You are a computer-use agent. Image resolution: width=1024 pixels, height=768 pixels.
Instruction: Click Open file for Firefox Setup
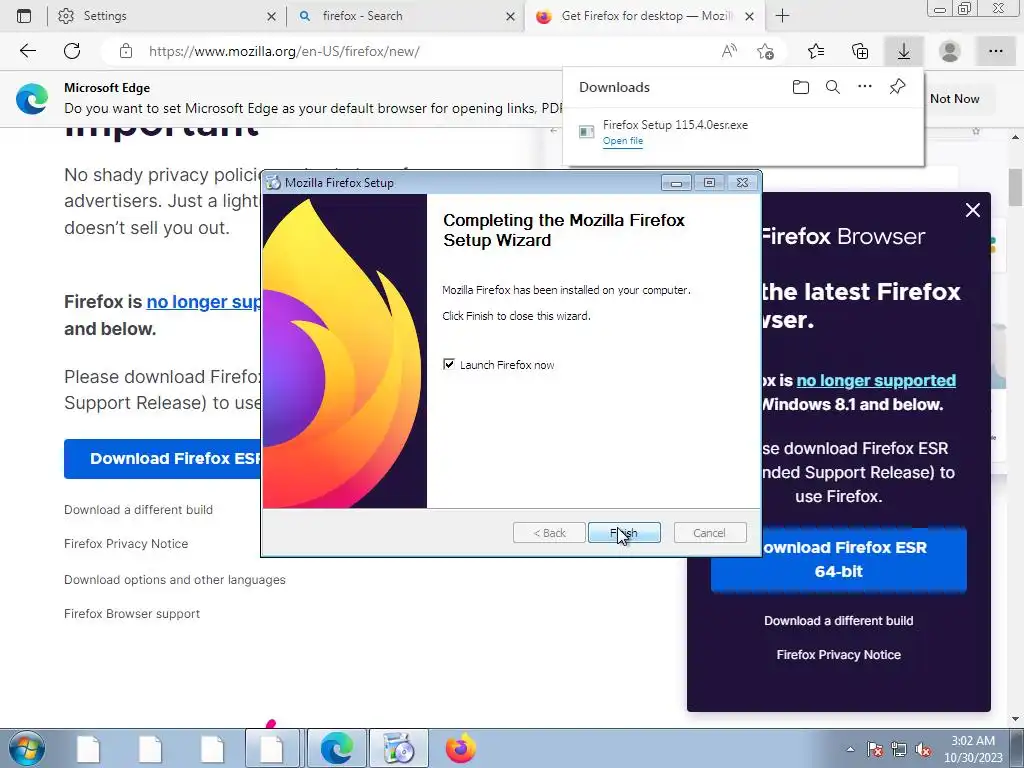623,141
